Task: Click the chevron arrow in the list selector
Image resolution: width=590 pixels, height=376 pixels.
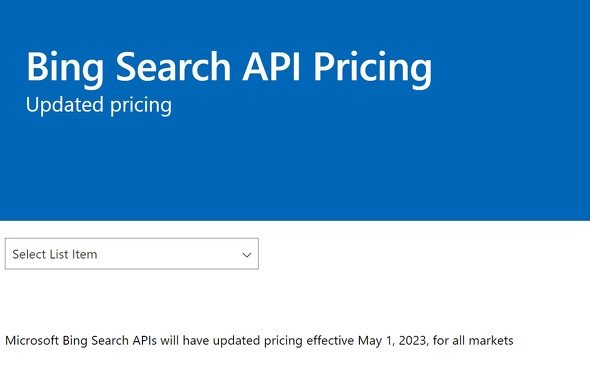Action: click(x=247, y=255)
